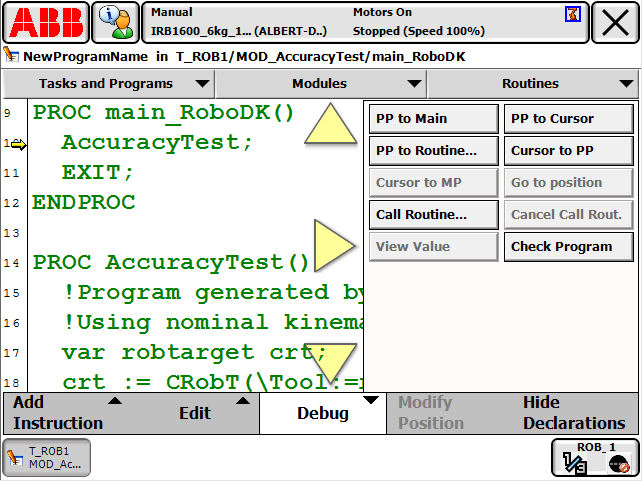642x482 pixels.
Task: Click PP to Routine...
Action: (434, 151)
